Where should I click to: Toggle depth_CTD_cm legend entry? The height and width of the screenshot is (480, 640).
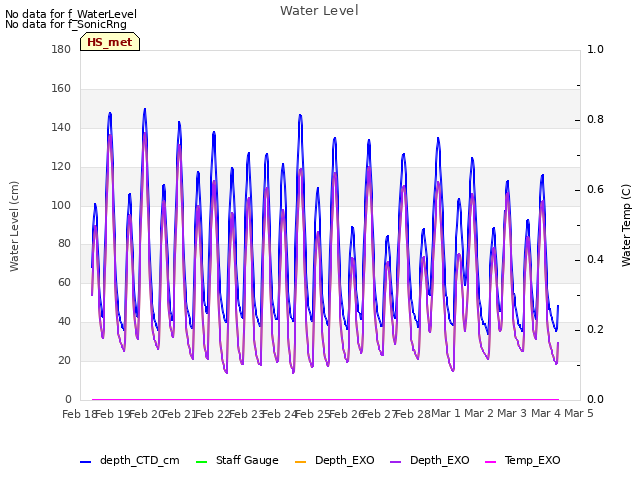pos(130,460)
